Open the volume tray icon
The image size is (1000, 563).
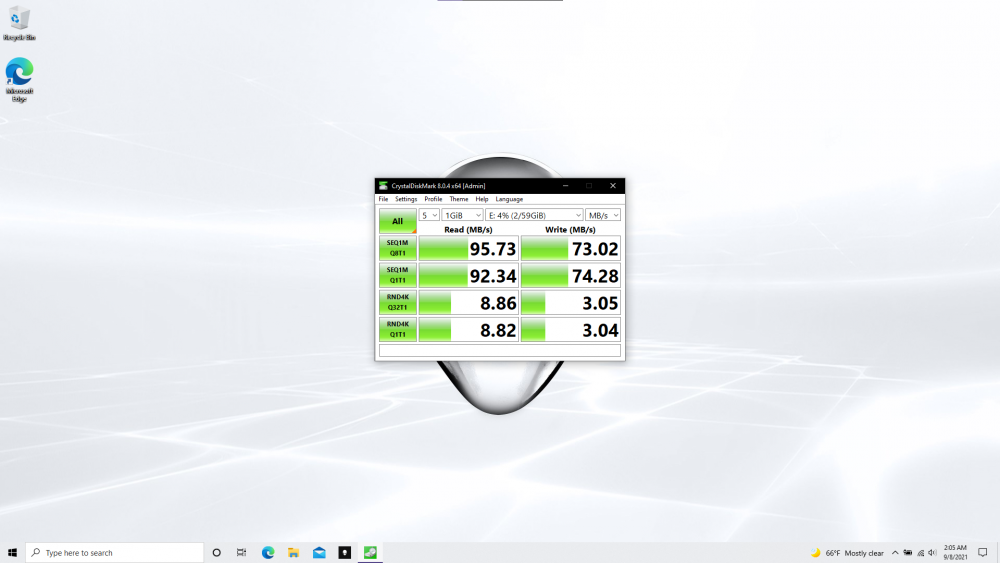932,553
